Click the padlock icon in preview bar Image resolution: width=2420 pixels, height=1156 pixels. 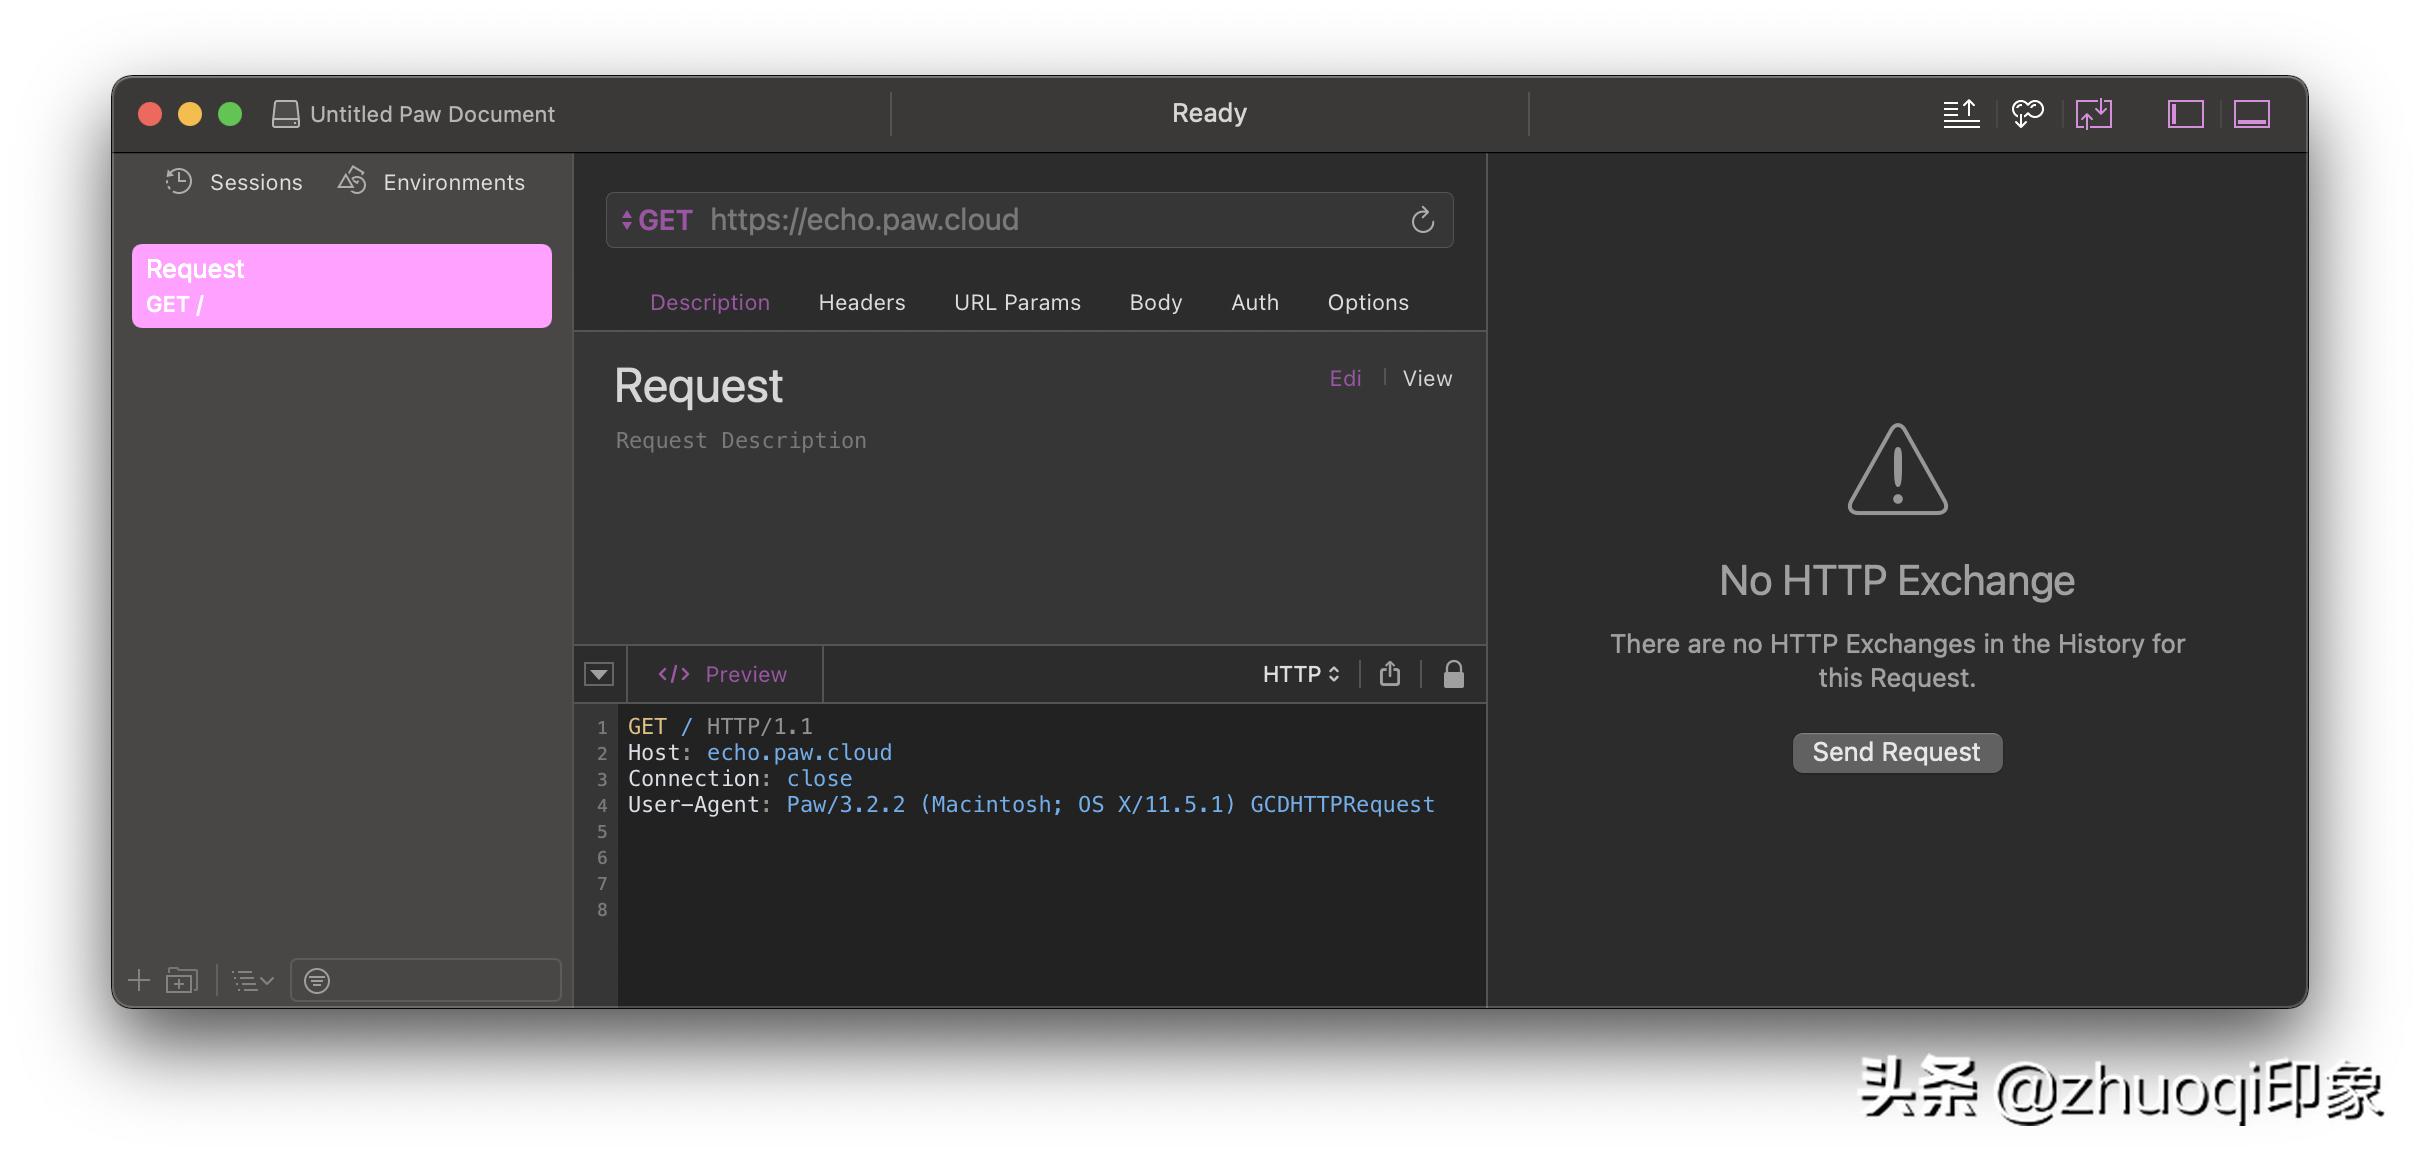pyautogui.click(x=1453, y=675)
